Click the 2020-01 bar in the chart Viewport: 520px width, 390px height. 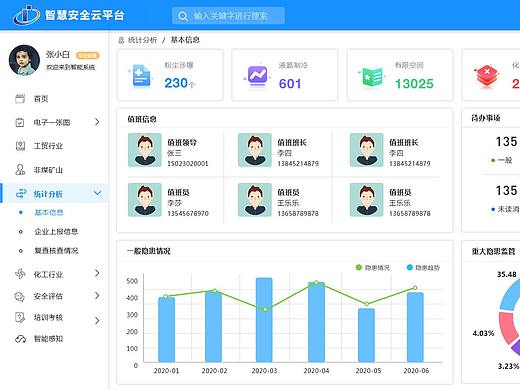[166, 330]
